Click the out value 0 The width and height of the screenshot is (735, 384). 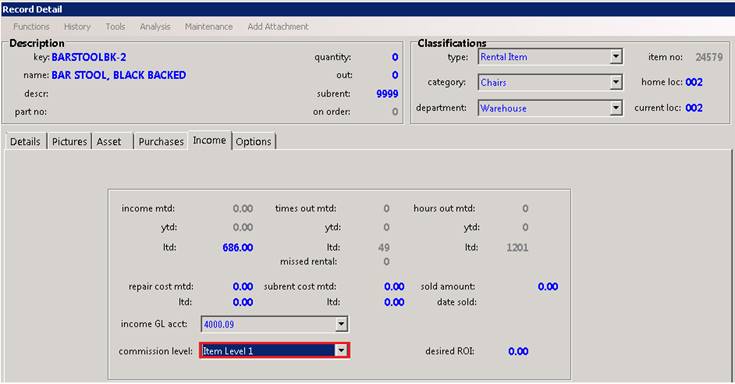point(395,75)
